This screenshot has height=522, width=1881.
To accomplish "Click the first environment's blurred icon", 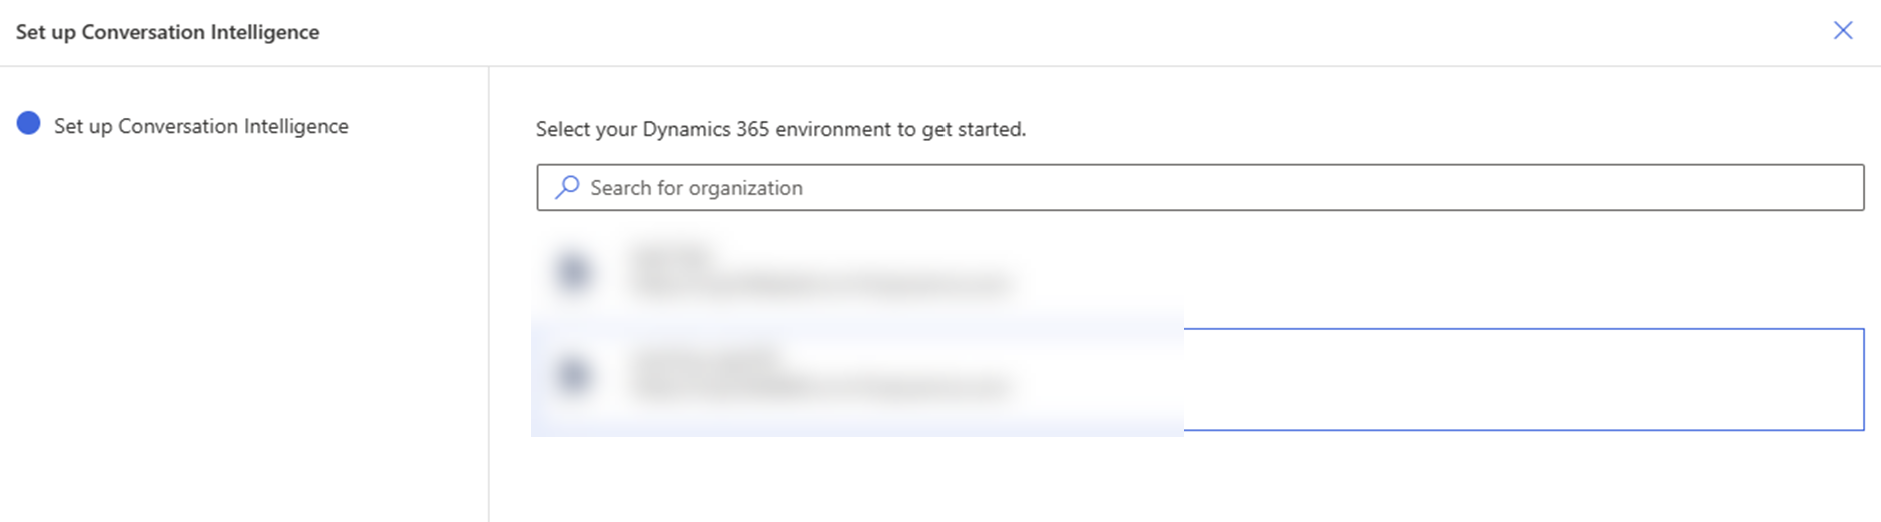I will point(573,271).
